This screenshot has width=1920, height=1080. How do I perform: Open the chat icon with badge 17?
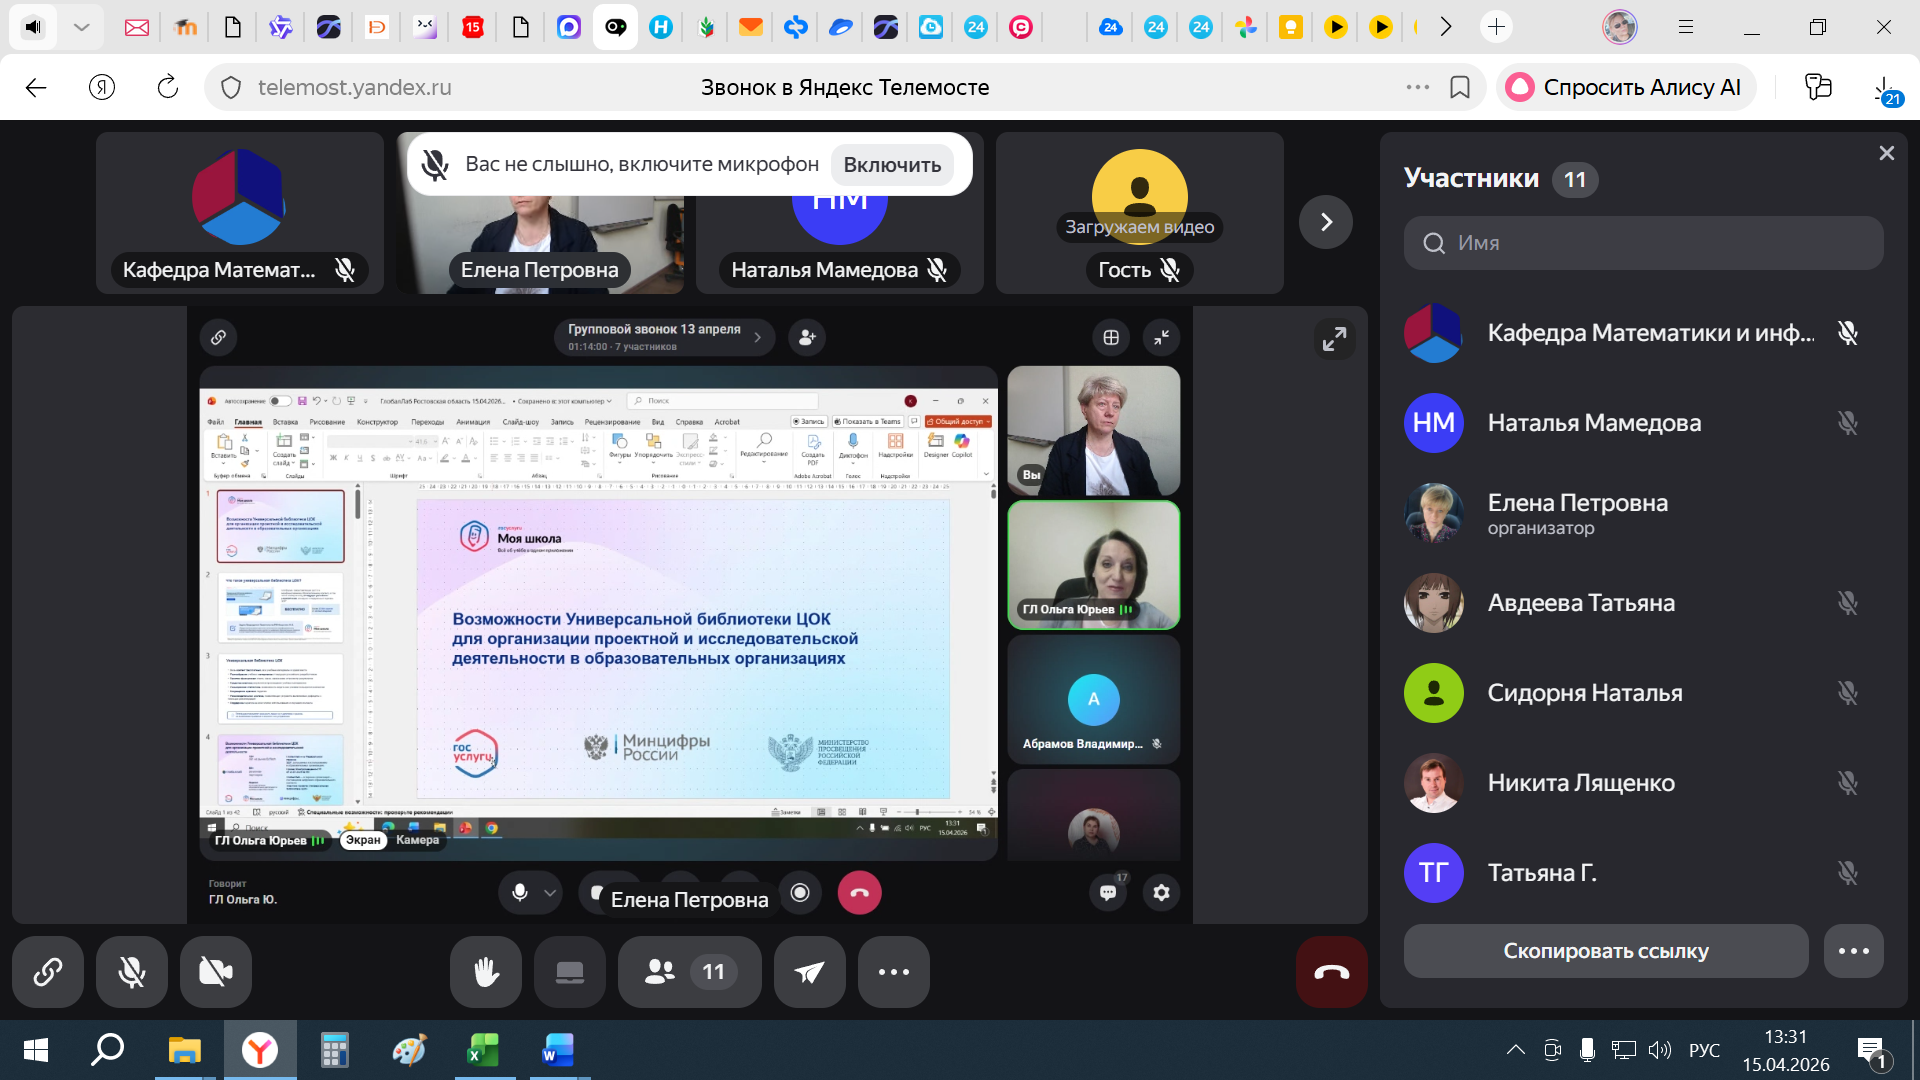pyautogui.click(x=1108, y=892)
